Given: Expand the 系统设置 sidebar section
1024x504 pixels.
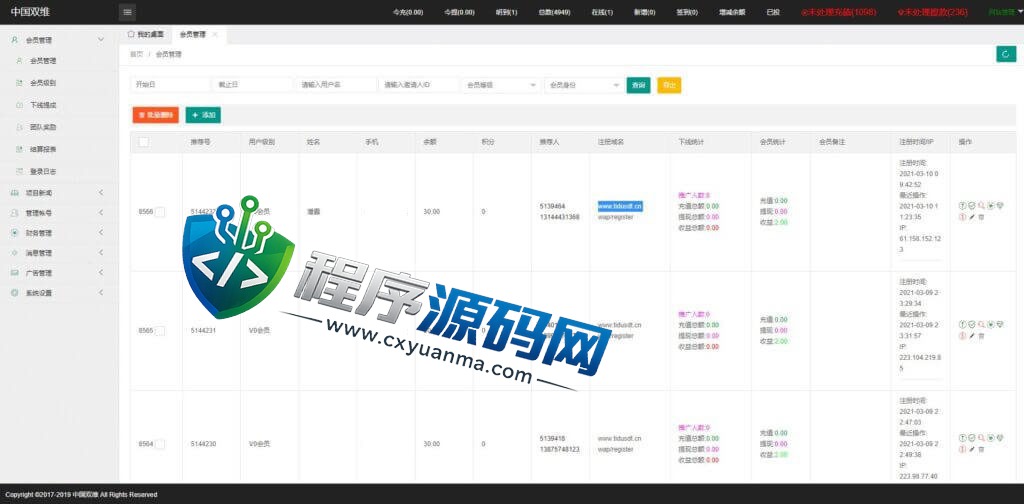Looking at the screenshot, I should point(59,293).
